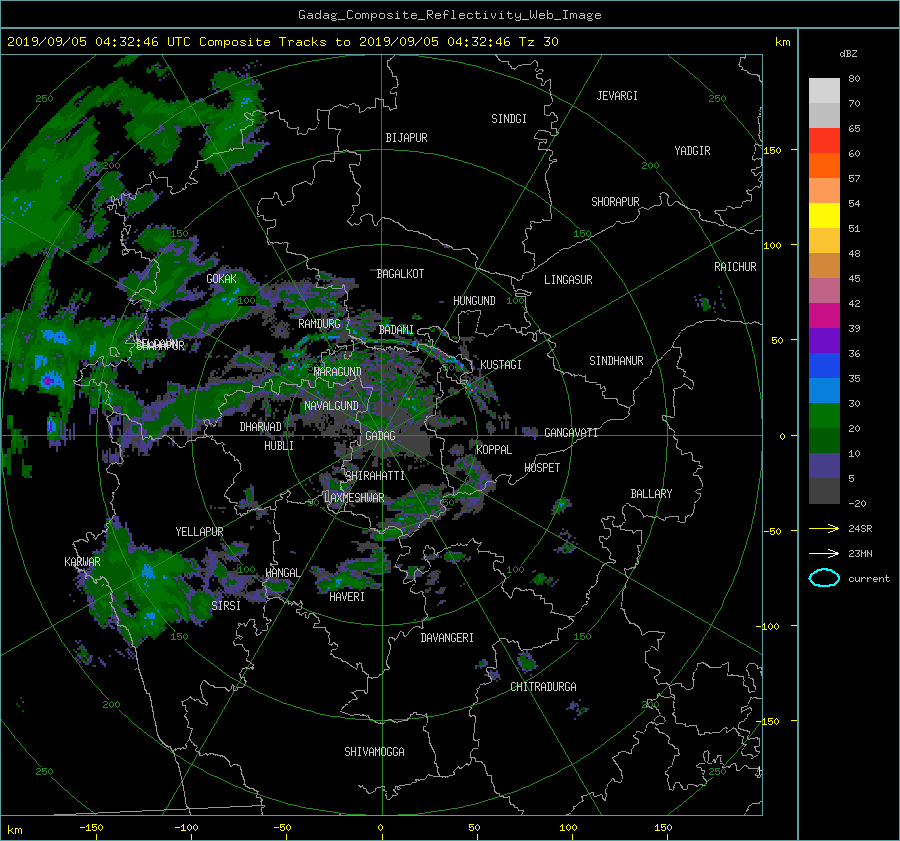900x841 pixels.
Task: Click the CHITRADURGA city label
Action: coord(543,687)
